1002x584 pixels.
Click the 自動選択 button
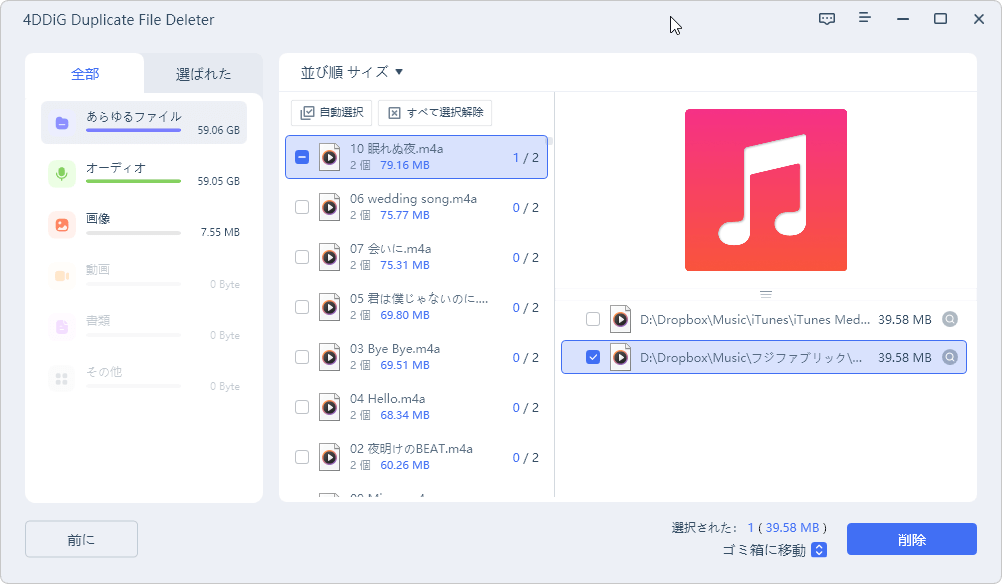(332, 112)
